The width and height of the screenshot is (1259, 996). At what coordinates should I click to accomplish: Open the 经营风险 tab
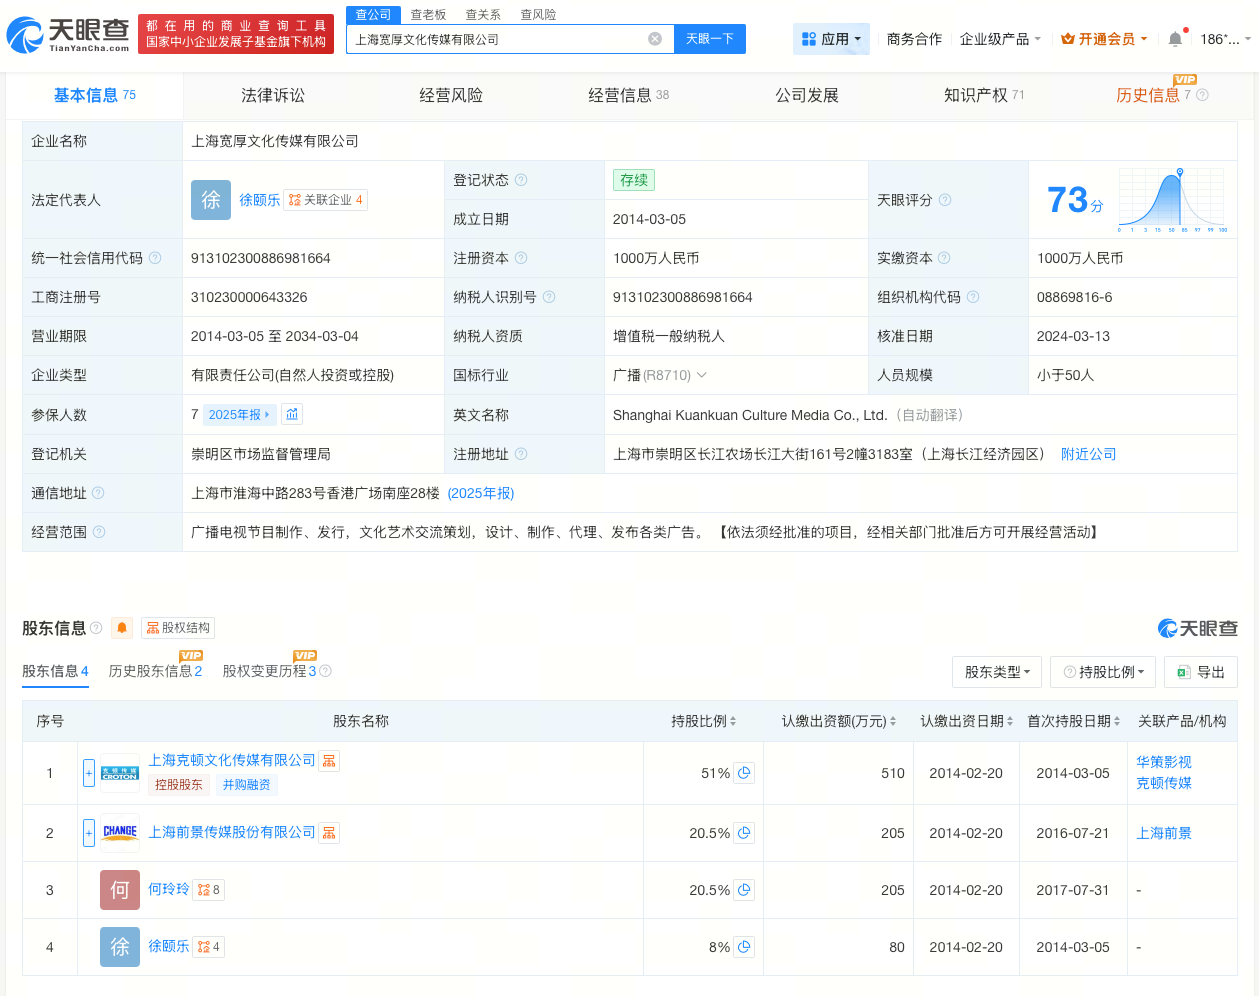coord(451,95)
